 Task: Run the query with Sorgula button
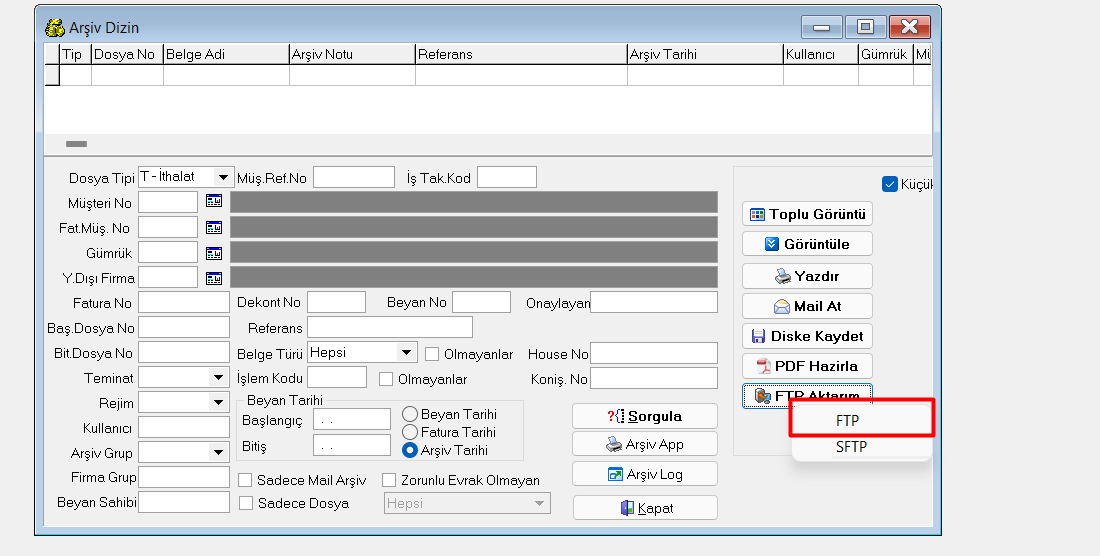pos(645,416)
